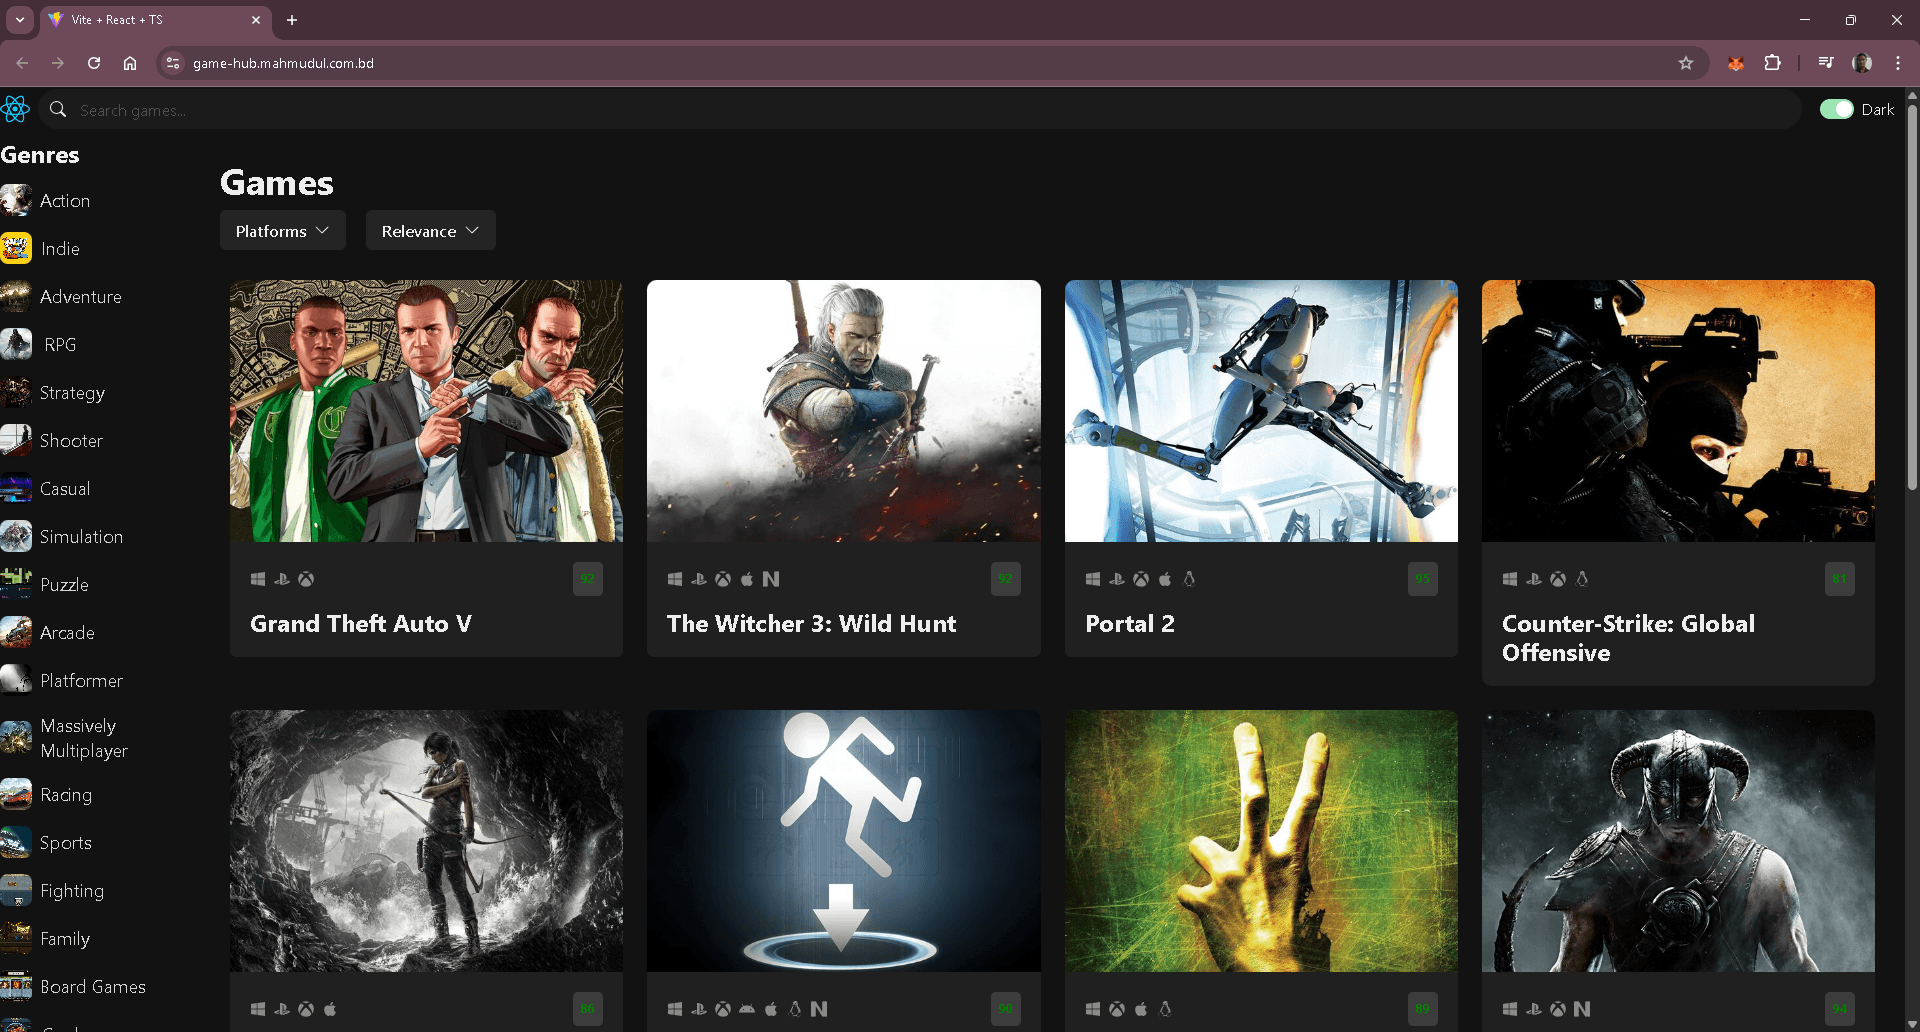The image size is (1920, 1032).
Task: Click the Racing genre icon
Action: click(16, 794)
